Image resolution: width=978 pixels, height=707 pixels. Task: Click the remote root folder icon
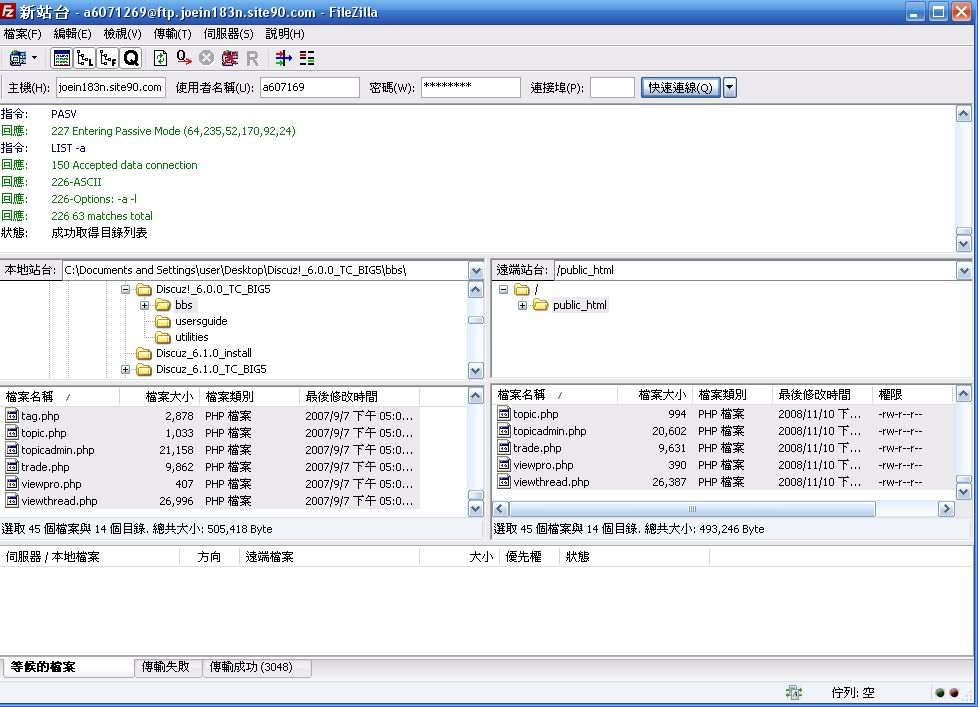(522, 289)
